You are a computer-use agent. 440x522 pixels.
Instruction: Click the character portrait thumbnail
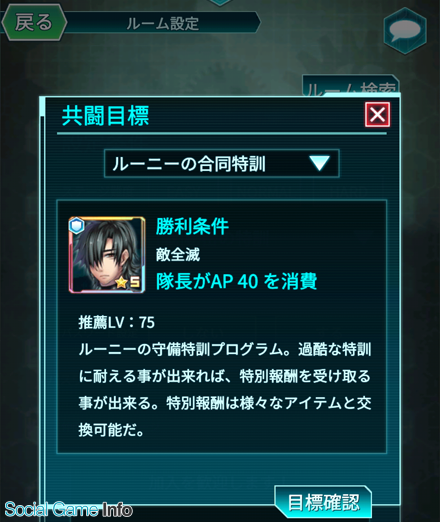[x=107, y=255]
